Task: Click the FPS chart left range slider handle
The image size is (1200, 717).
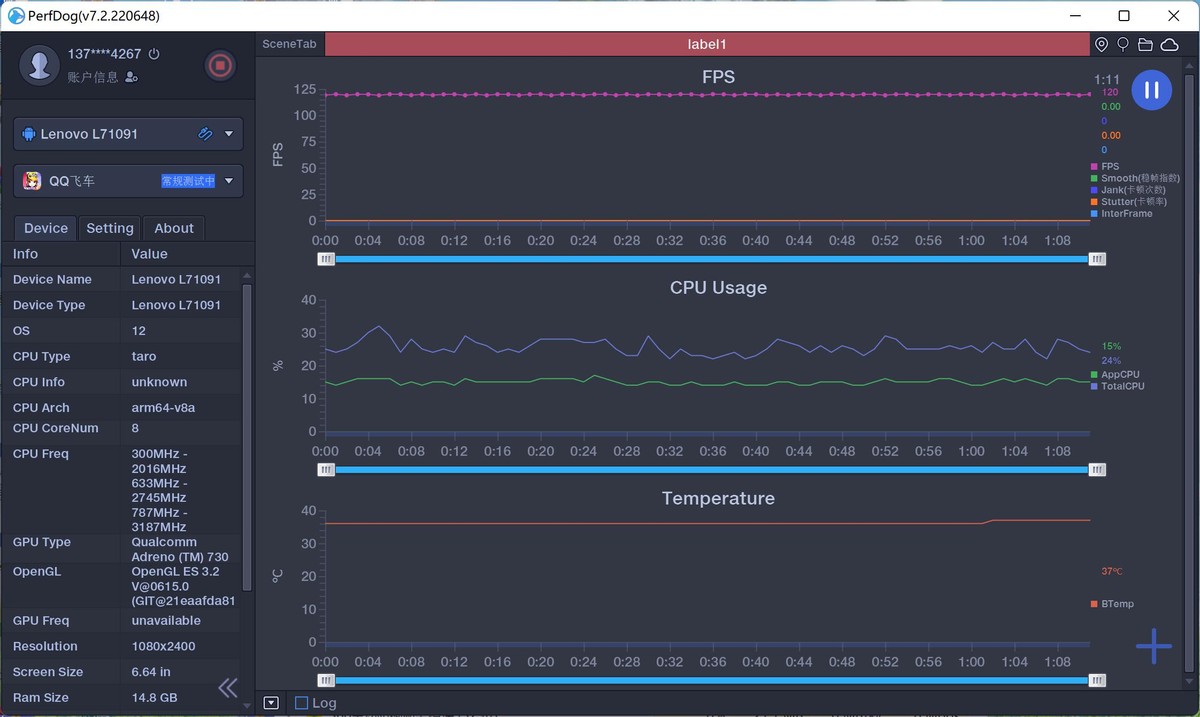Action: (326, 259)
